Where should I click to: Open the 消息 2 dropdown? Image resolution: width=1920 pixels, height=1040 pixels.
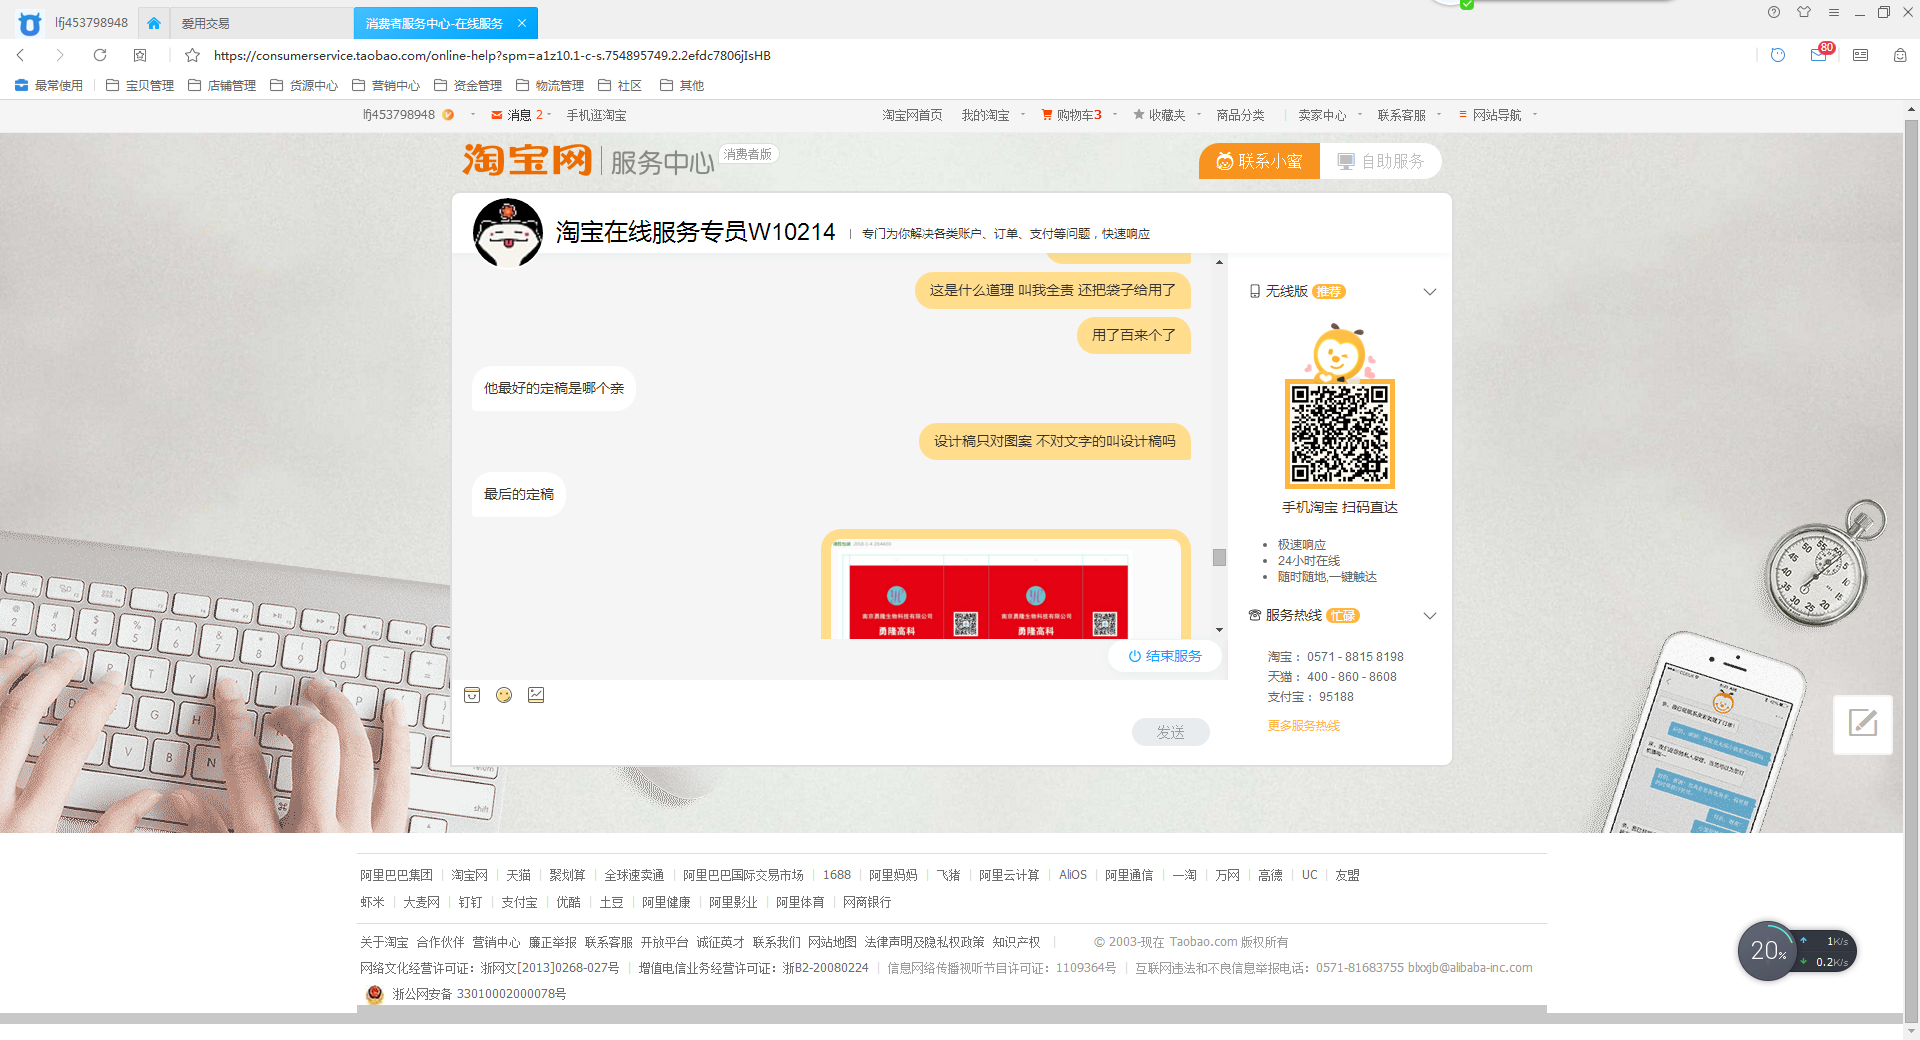[522, 115]
